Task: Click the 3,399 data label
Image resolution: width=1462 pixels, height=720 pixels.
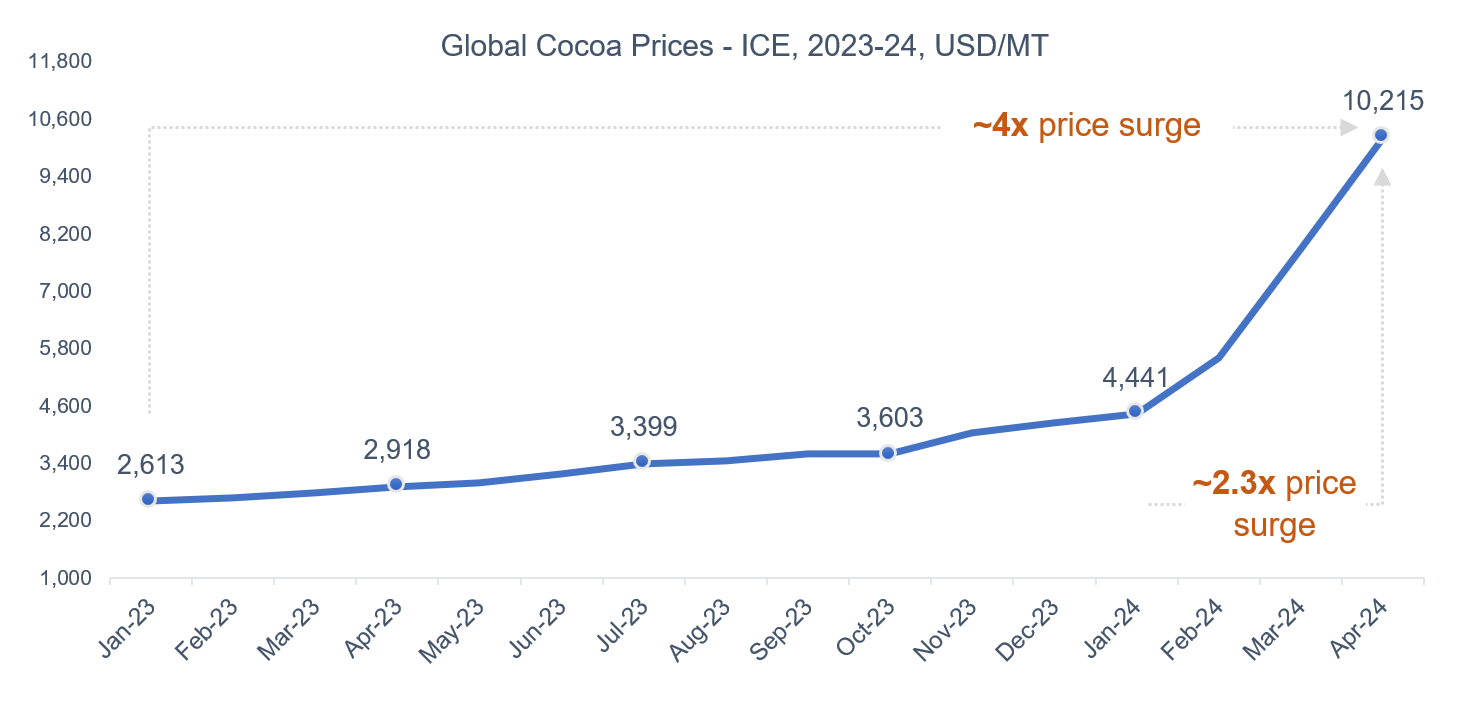Action: point(643,426)
